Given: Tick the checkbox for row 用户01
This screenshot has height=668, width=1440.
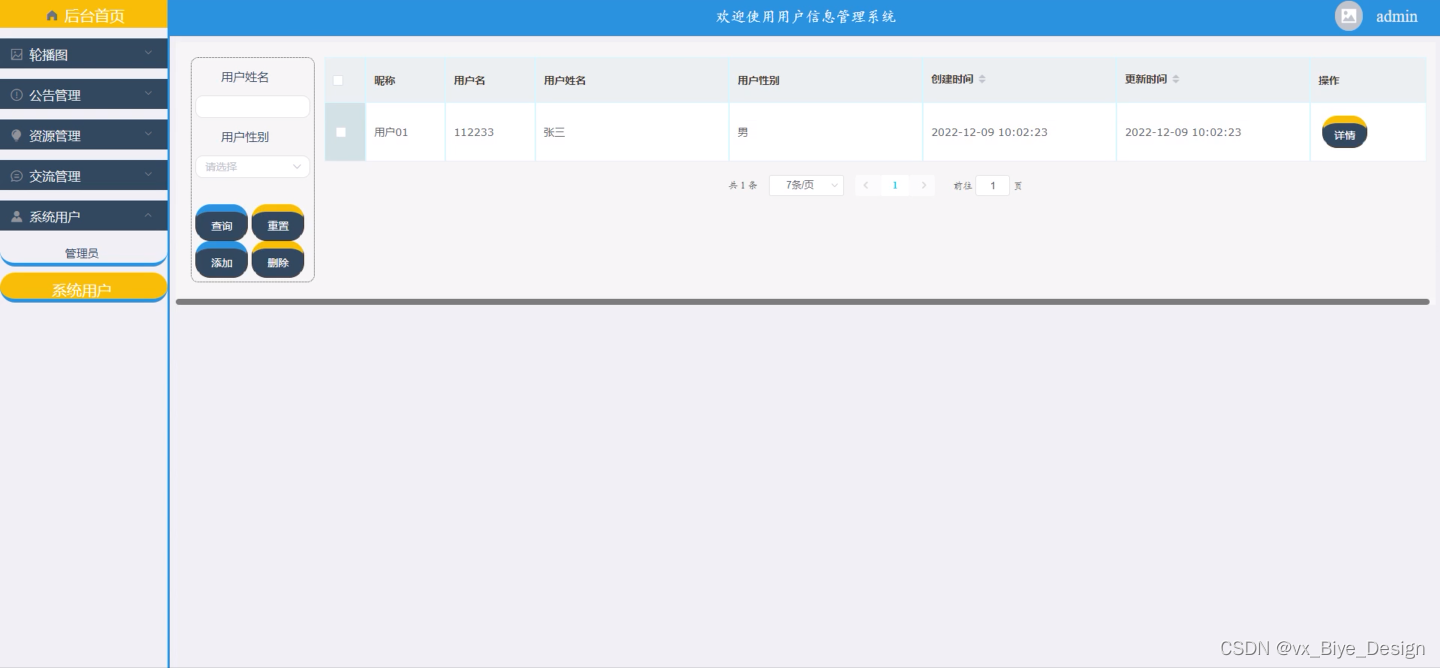Looking at the screenshot, I should [341, 132].
